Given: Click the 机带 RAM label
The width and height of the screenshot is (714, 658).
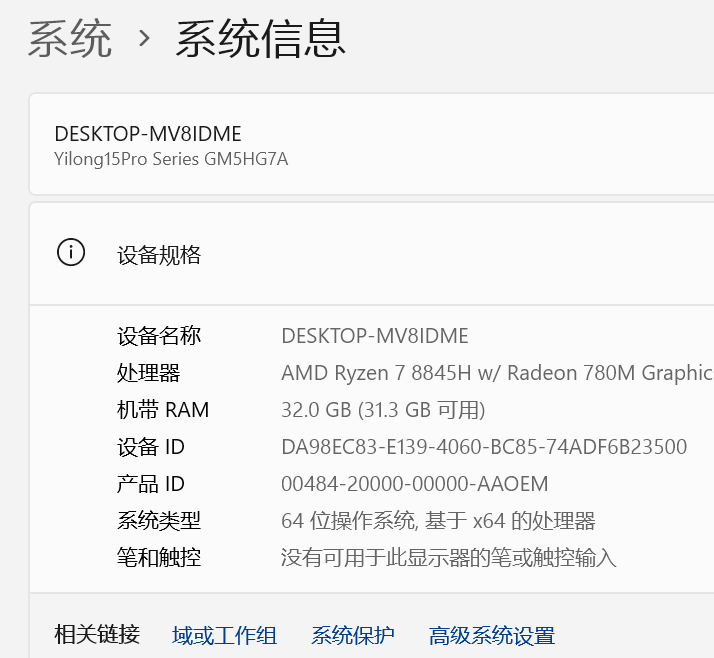Looking at the screenshot, I should pos(163,410).
